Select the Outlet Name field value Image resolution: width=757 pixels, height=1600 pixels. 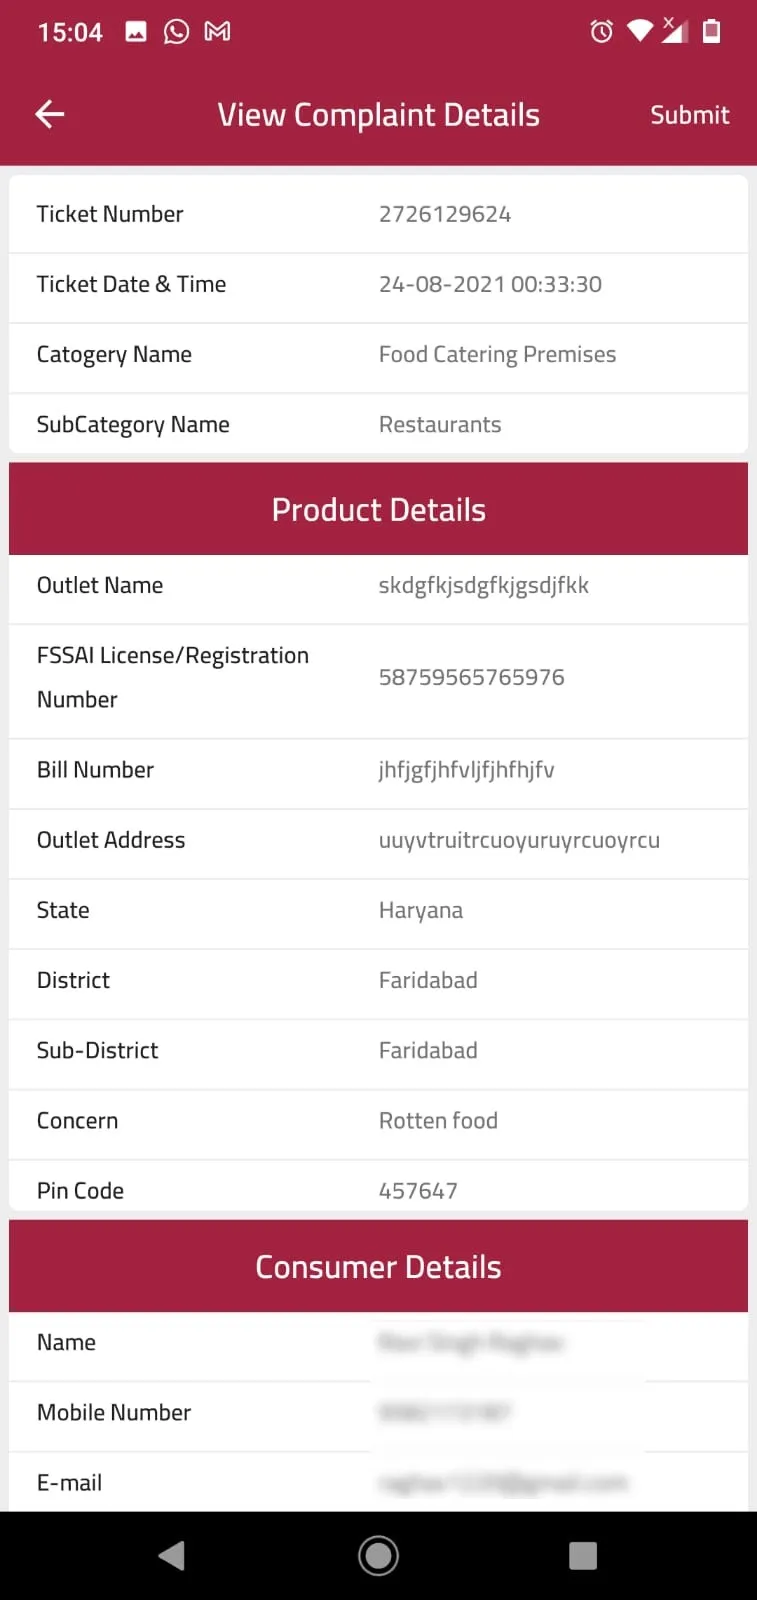[483, 586]
